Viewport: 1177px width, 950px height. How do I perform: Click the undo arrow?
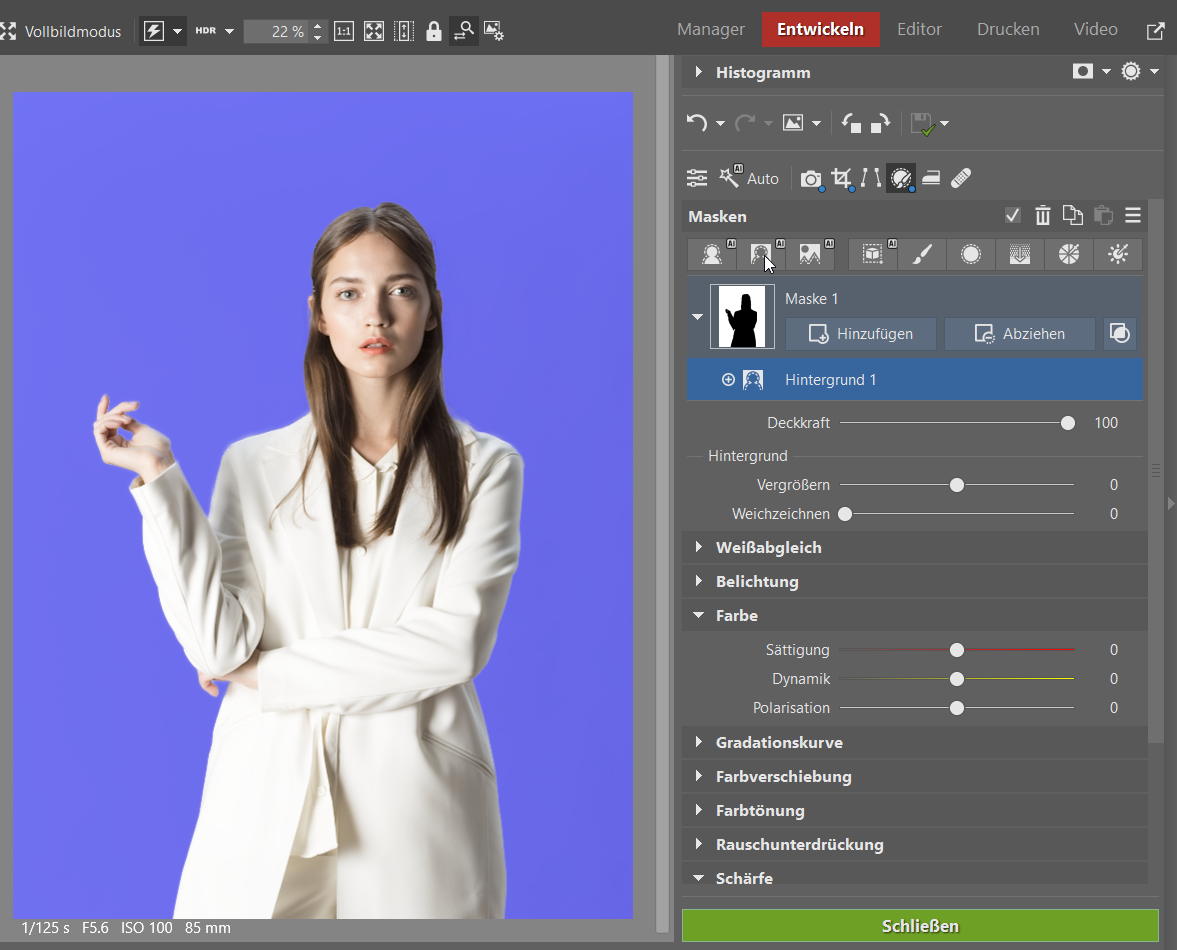[697, 123]
